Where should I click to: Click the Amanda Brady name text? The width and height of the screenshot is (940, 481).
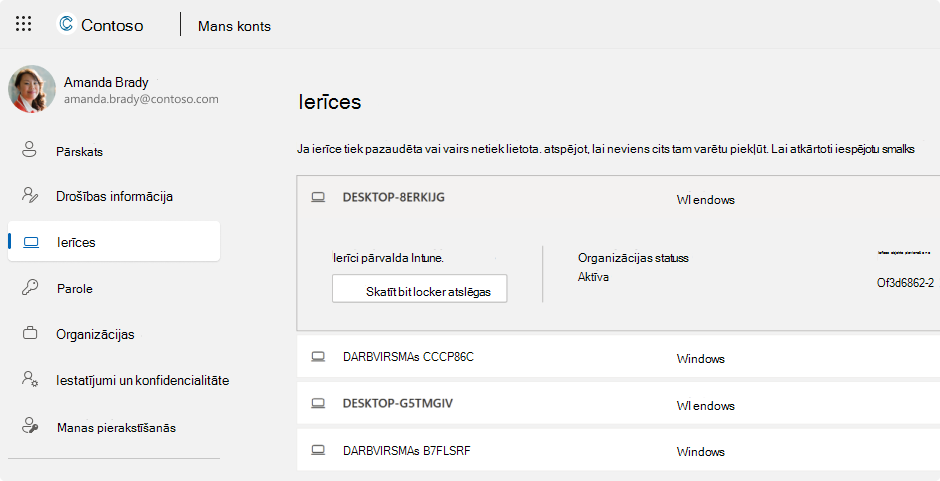(x=106, y=82)
